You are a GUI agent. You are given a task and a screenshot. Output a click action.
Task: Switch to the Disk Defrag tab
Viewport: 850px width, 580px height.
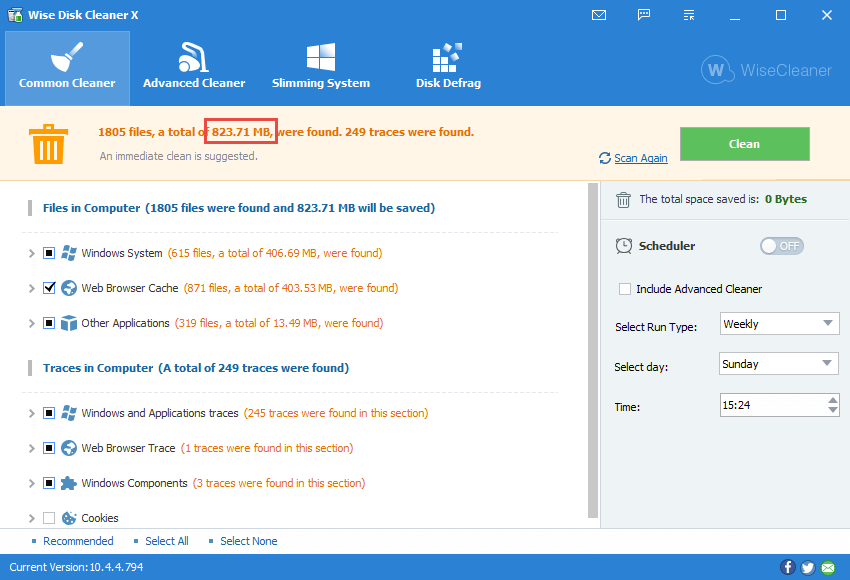[448, 68]
